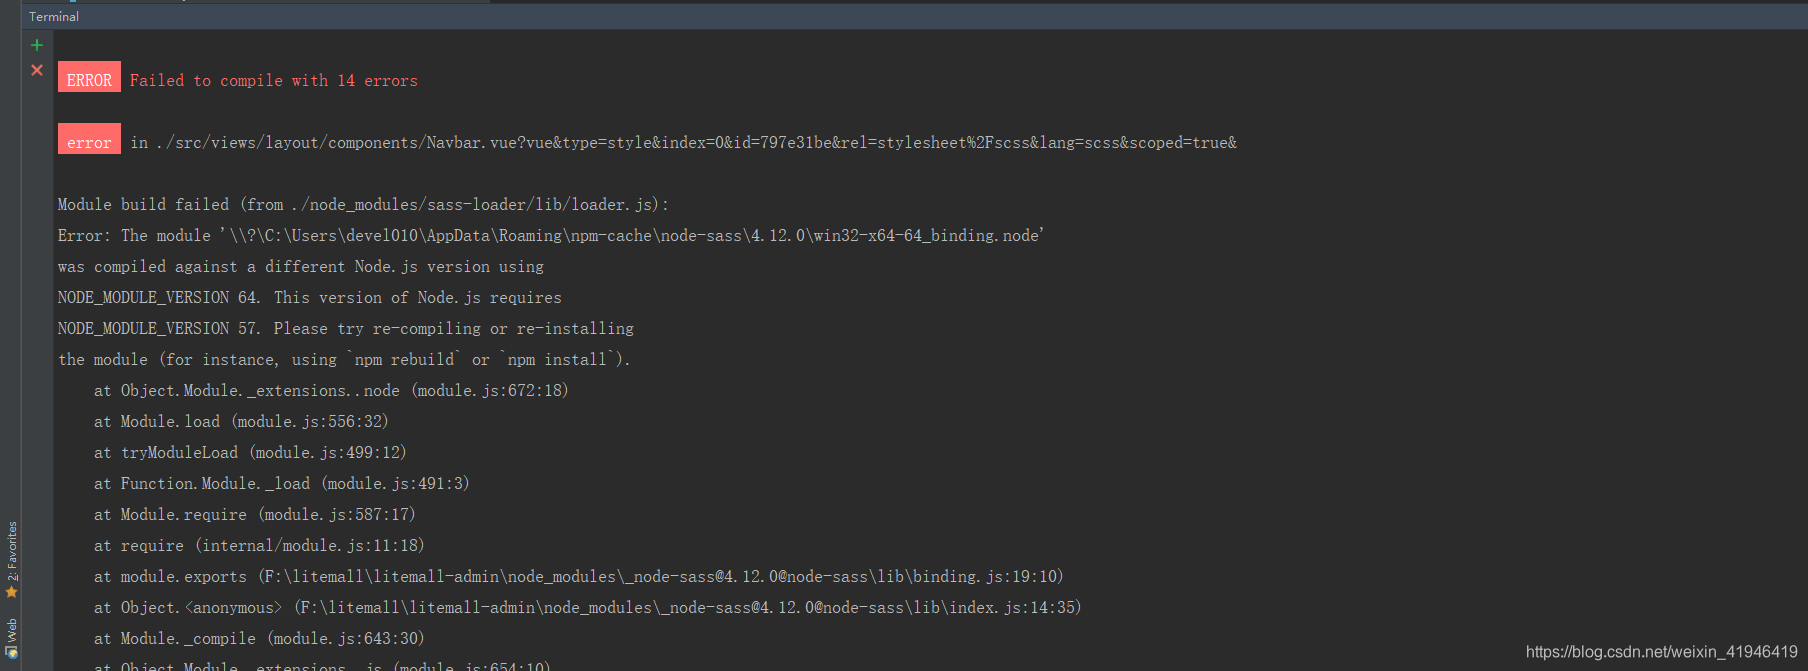
Task: Expand the Terminal tool window header
Action: tap(52, 16)
